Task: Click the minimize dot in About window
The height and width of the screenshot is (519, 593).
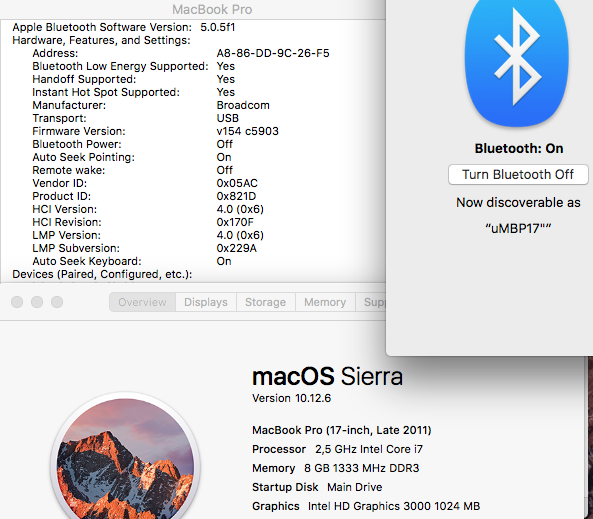Action: click(37, 302)
